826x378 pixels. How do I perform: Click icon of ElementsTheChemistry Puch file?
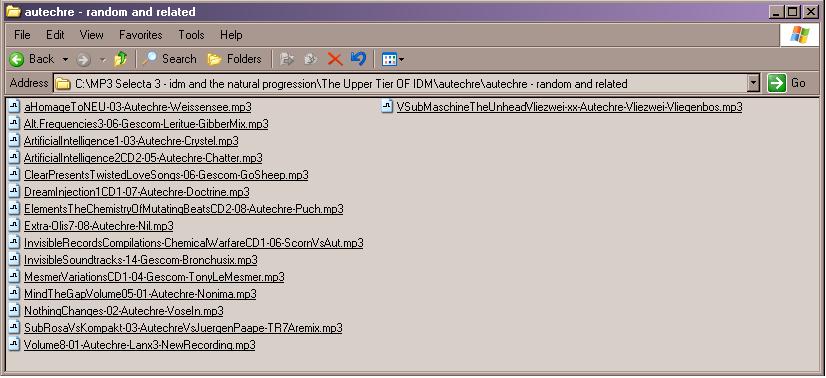pyautogui.click(x=15, y=208)
